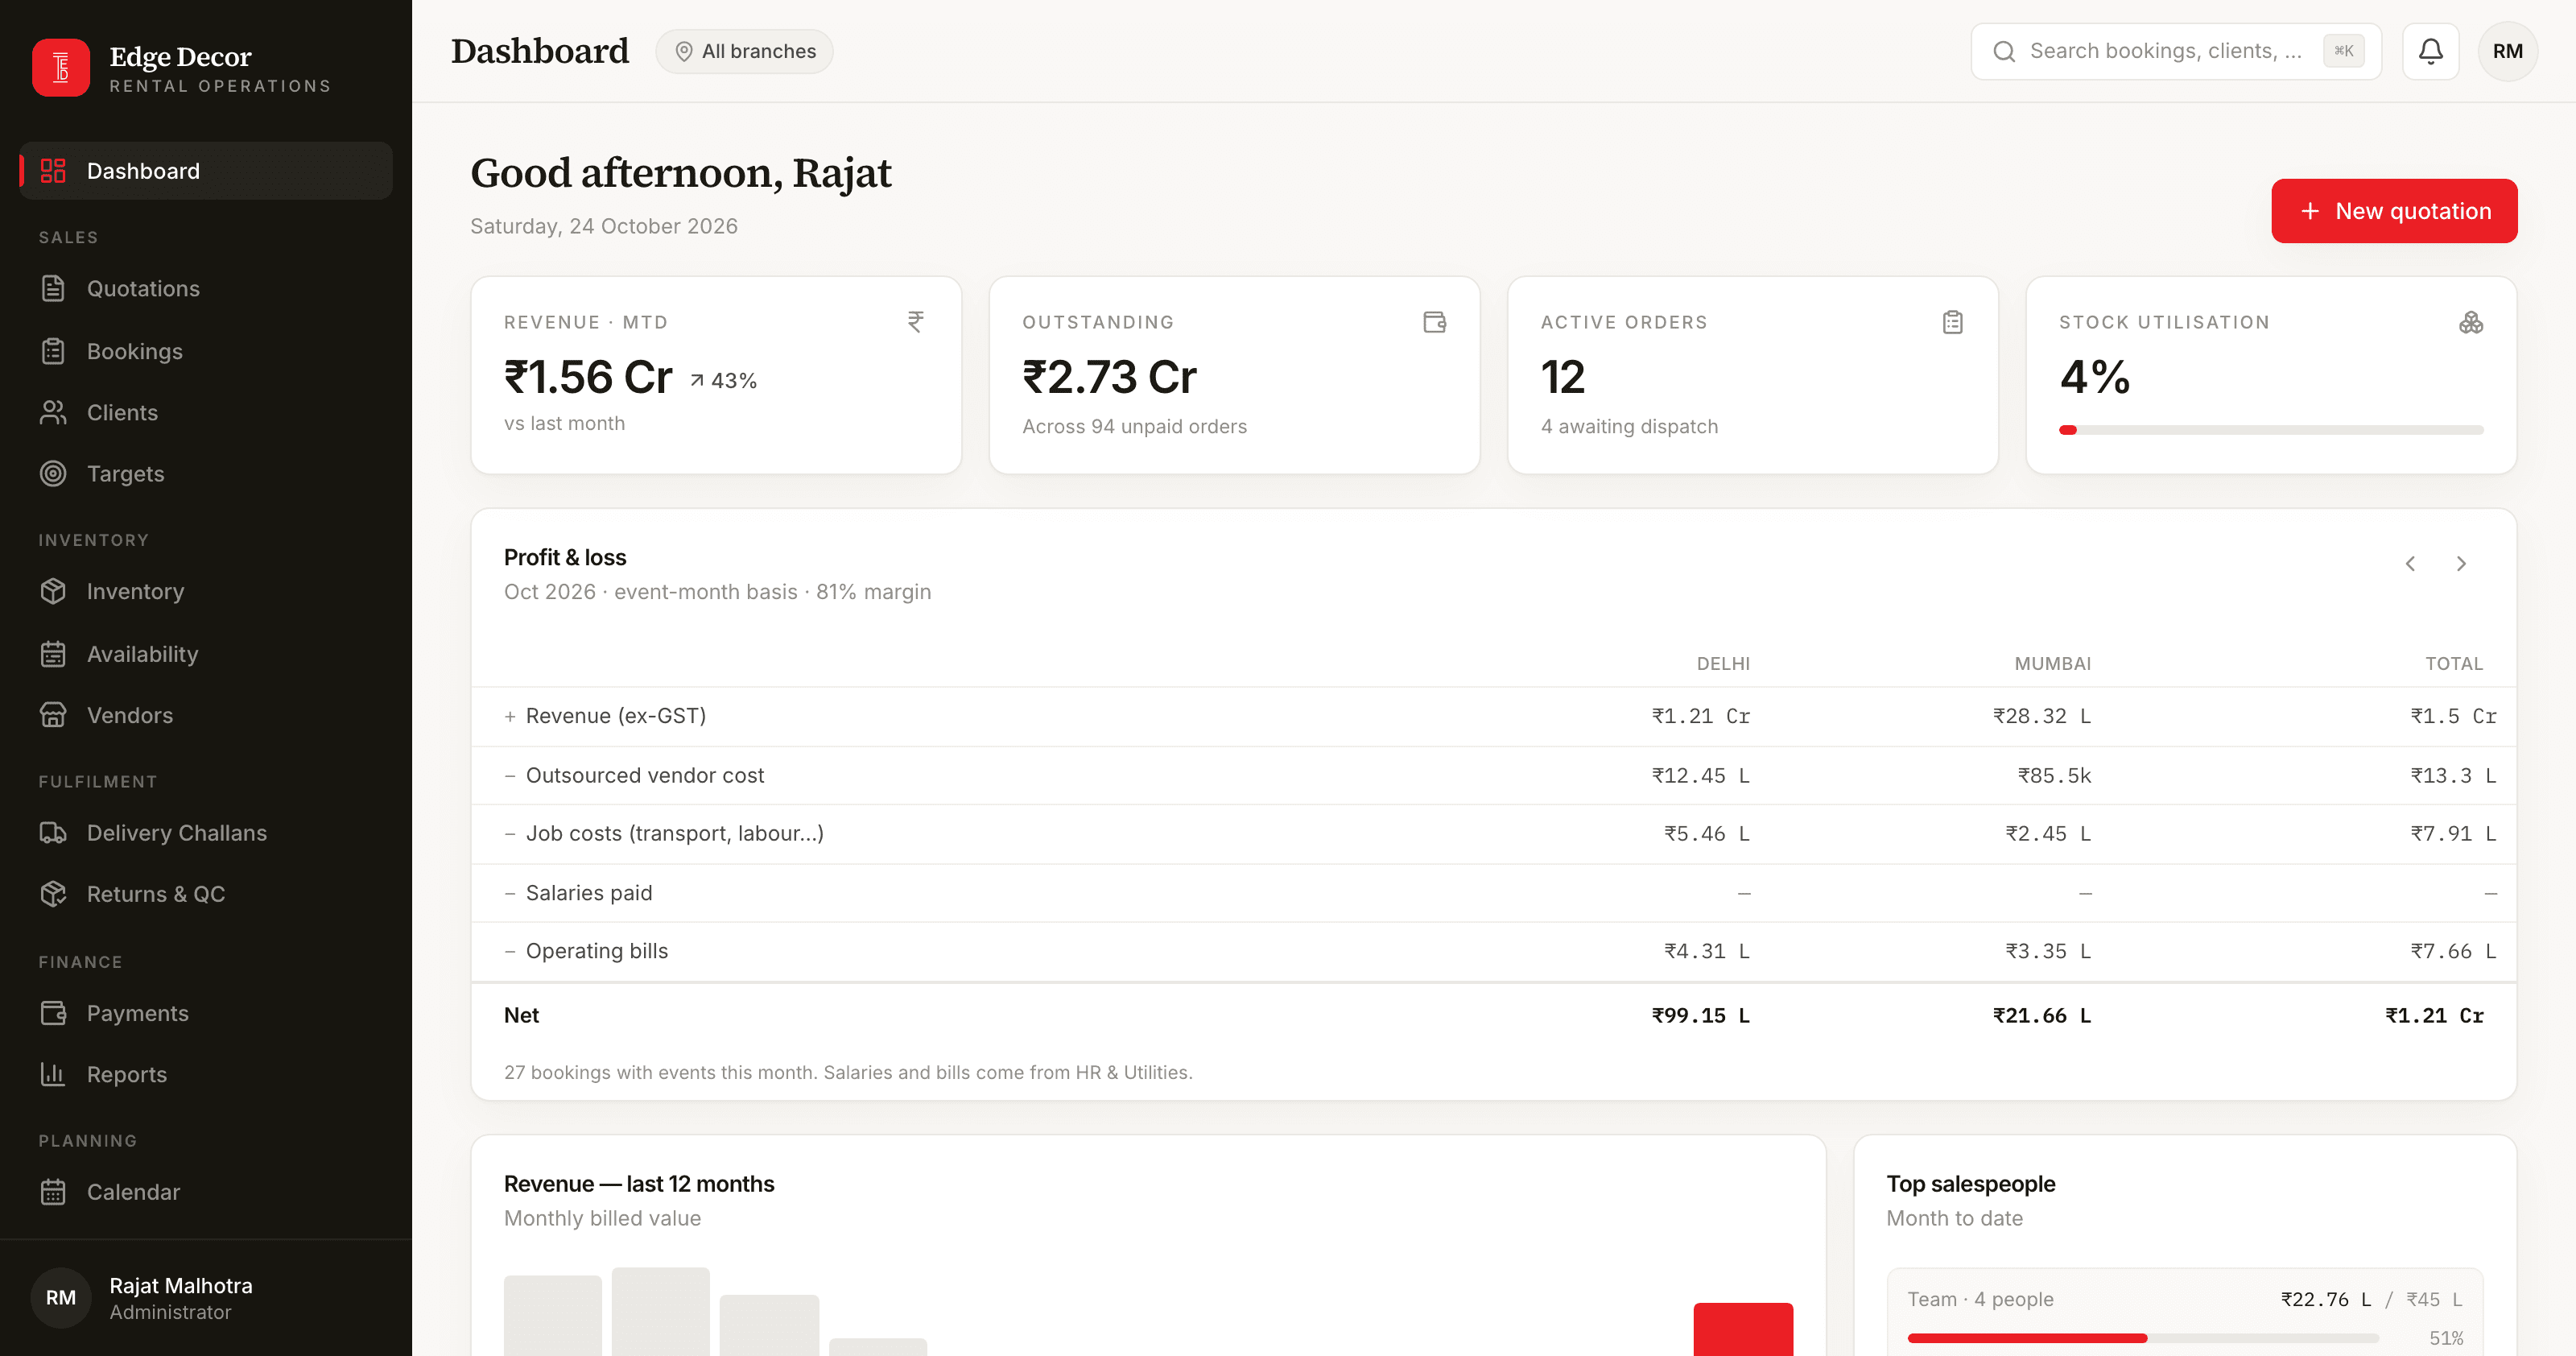
Task: Click the Team target progress bar
Action: pos(2143,1338)
